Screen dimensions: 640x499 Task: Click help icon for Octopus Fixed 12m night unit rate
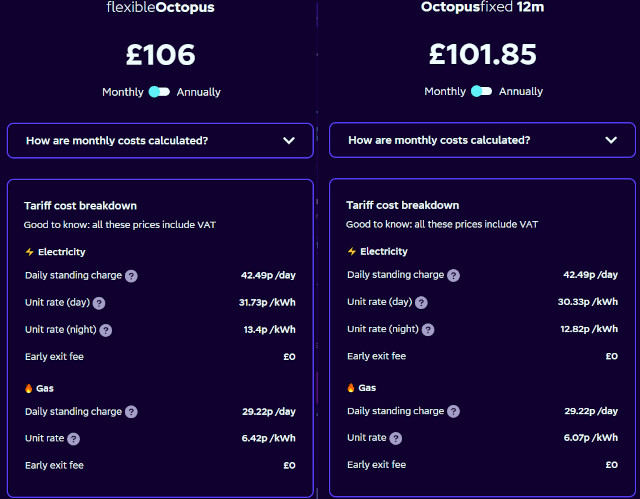(428, 329)
